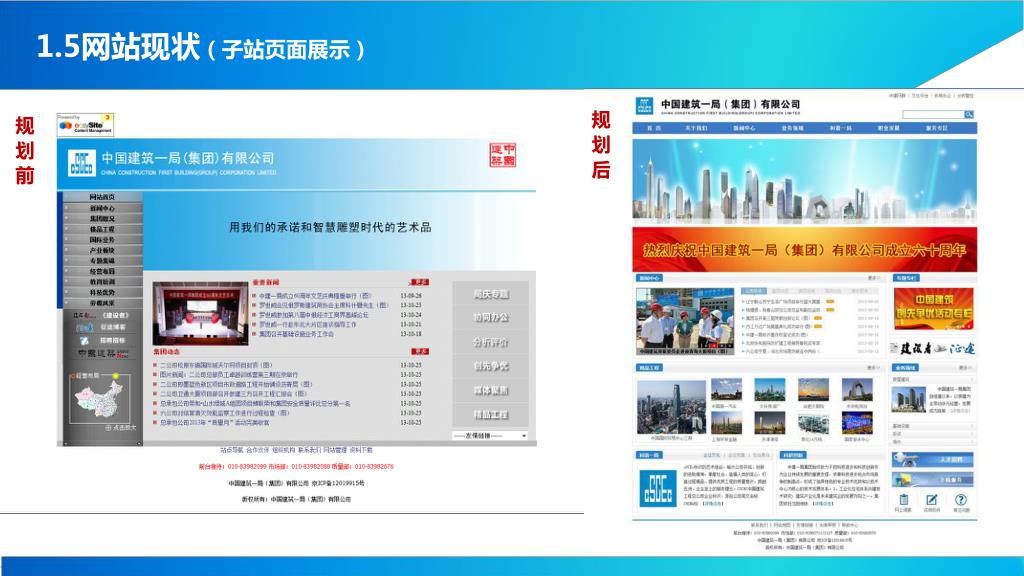Click red 更多 button beside 集团动态 heading

click(x=419, y=351)
